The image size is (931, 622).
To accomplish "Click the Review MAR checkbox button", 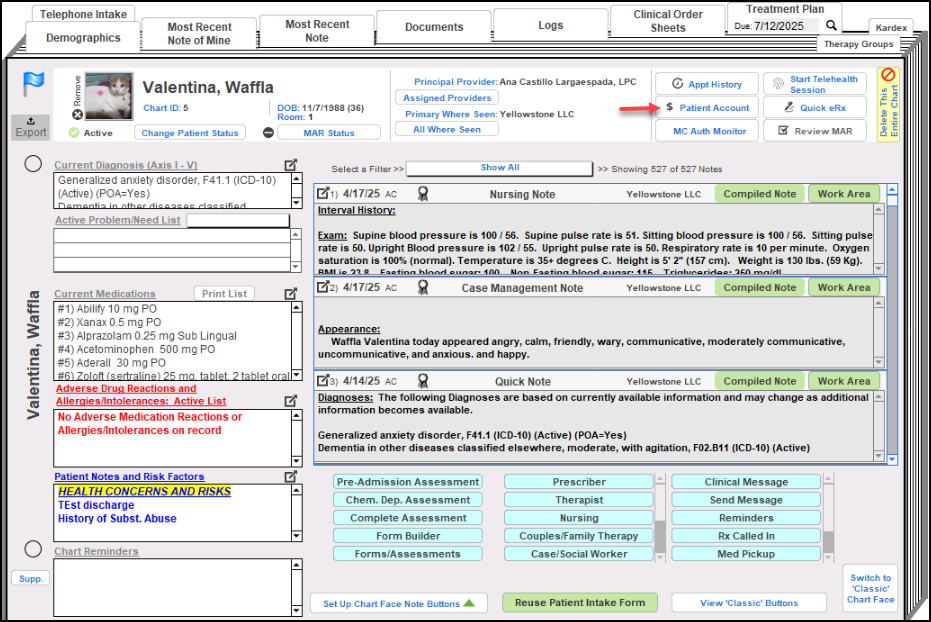I will pyautogui.click(x=815, y=131).
